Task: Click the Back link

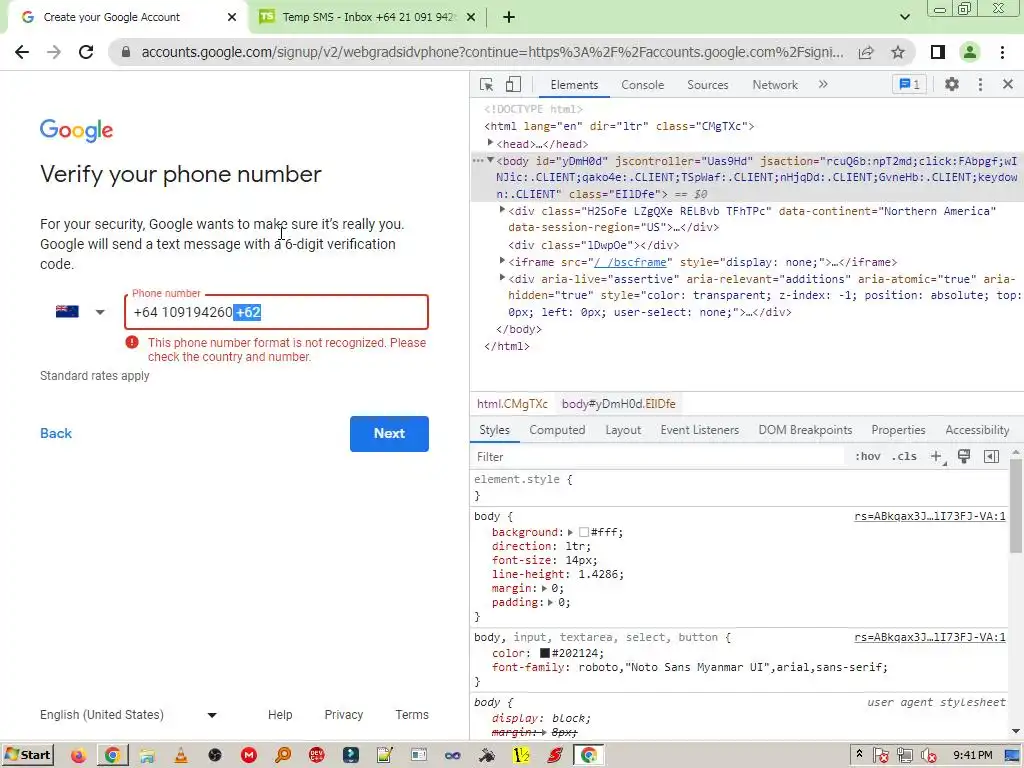Action: (56, 434)
